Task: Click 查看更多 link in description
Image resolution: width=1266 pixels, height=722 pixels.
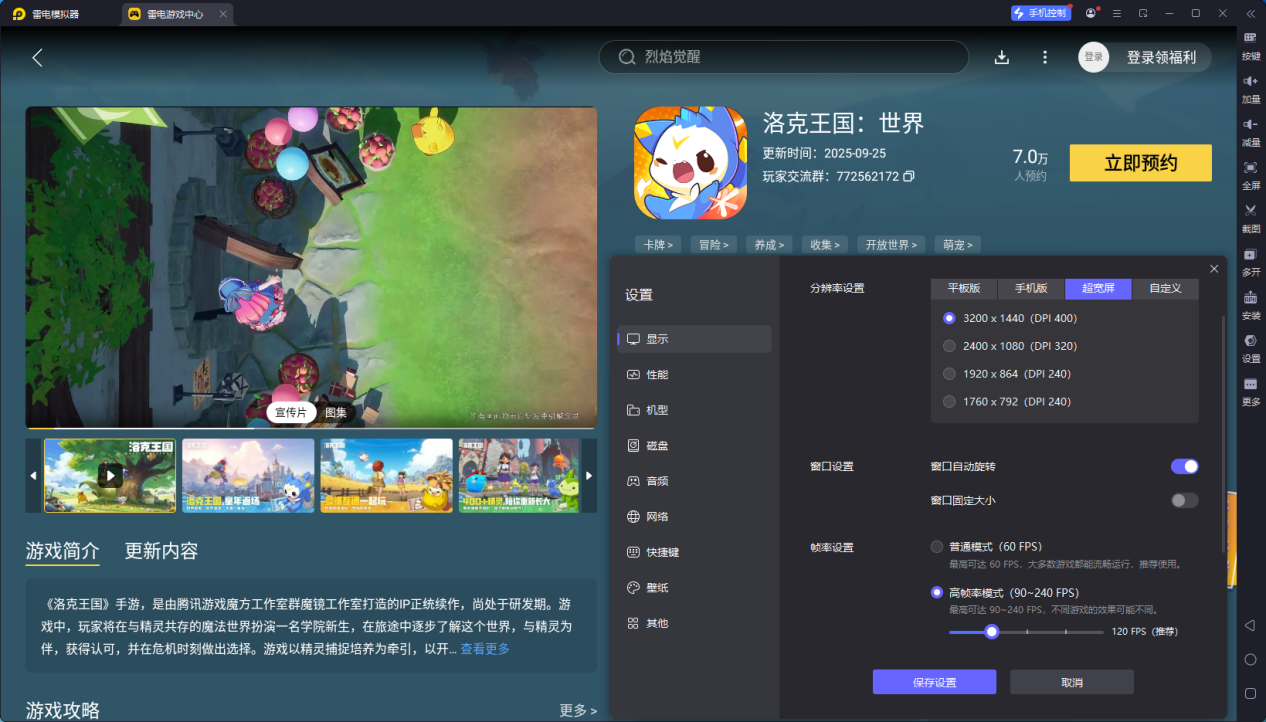Action: tap(485, 649)
